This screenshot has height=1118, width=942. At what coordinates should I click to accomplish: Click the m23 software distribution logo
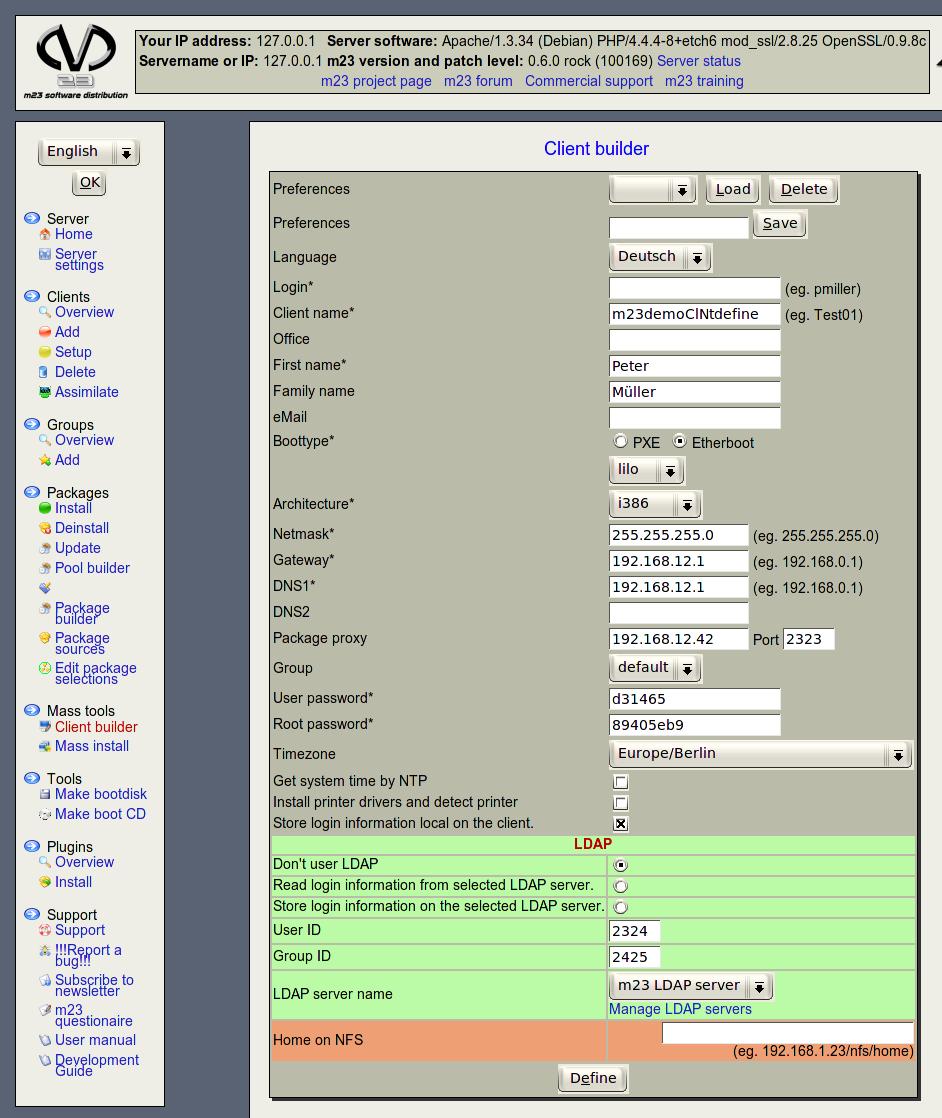(x=76, y=62)
